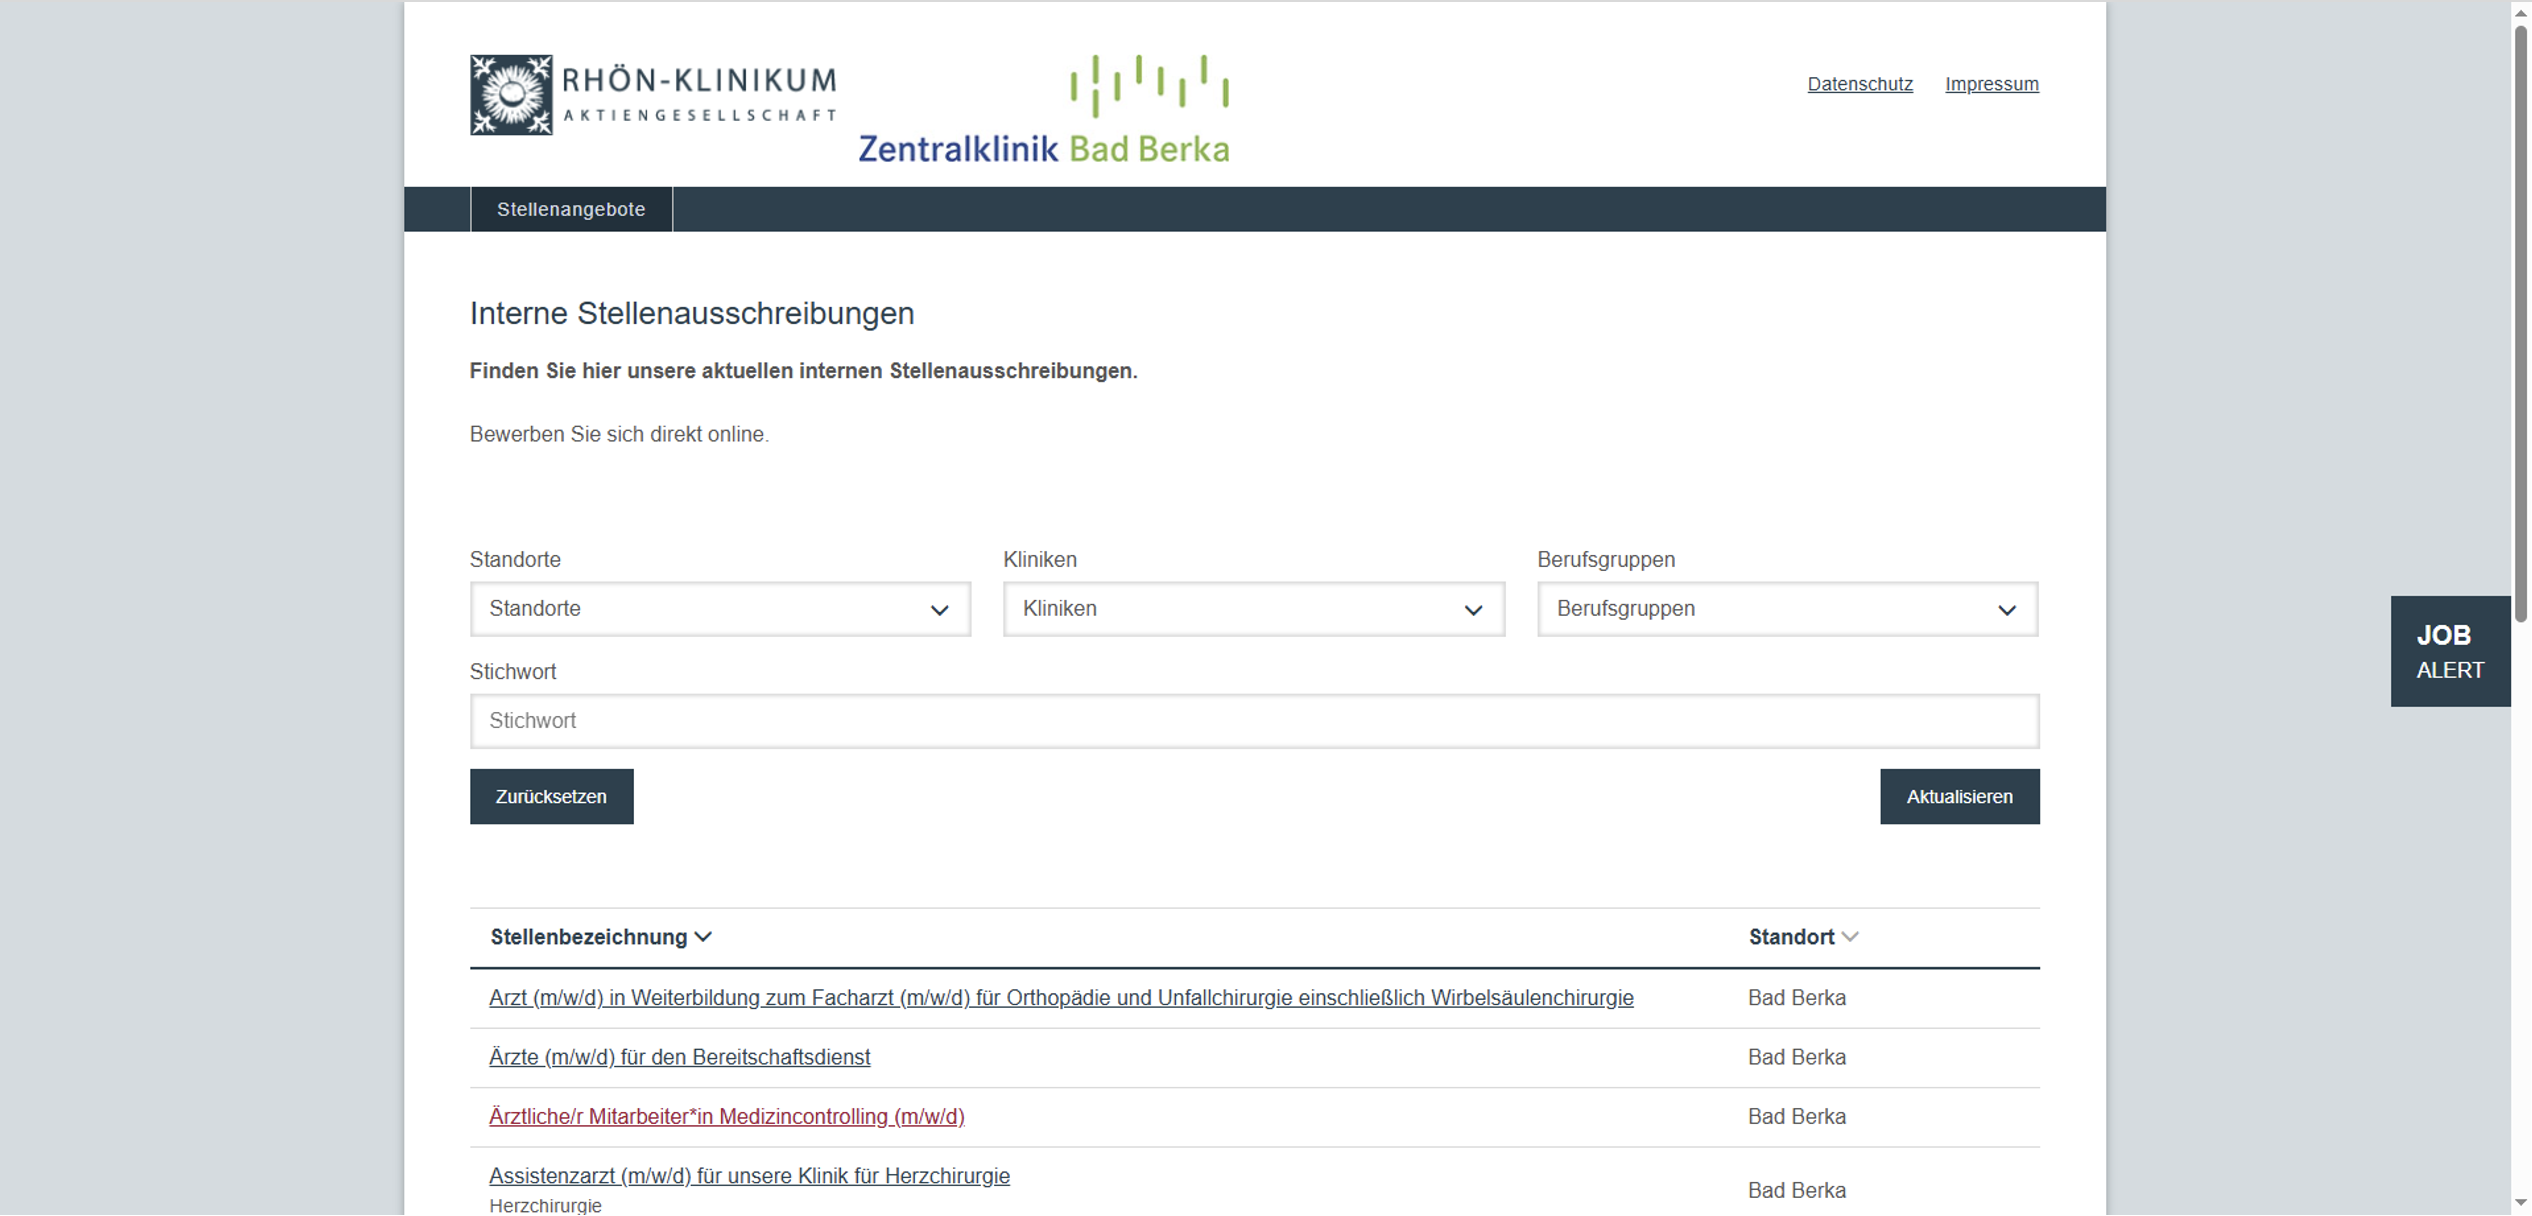Sort by Stellenbezeichnung column
Viewport: 2532px width, 1216px height.
coord(601,937)
